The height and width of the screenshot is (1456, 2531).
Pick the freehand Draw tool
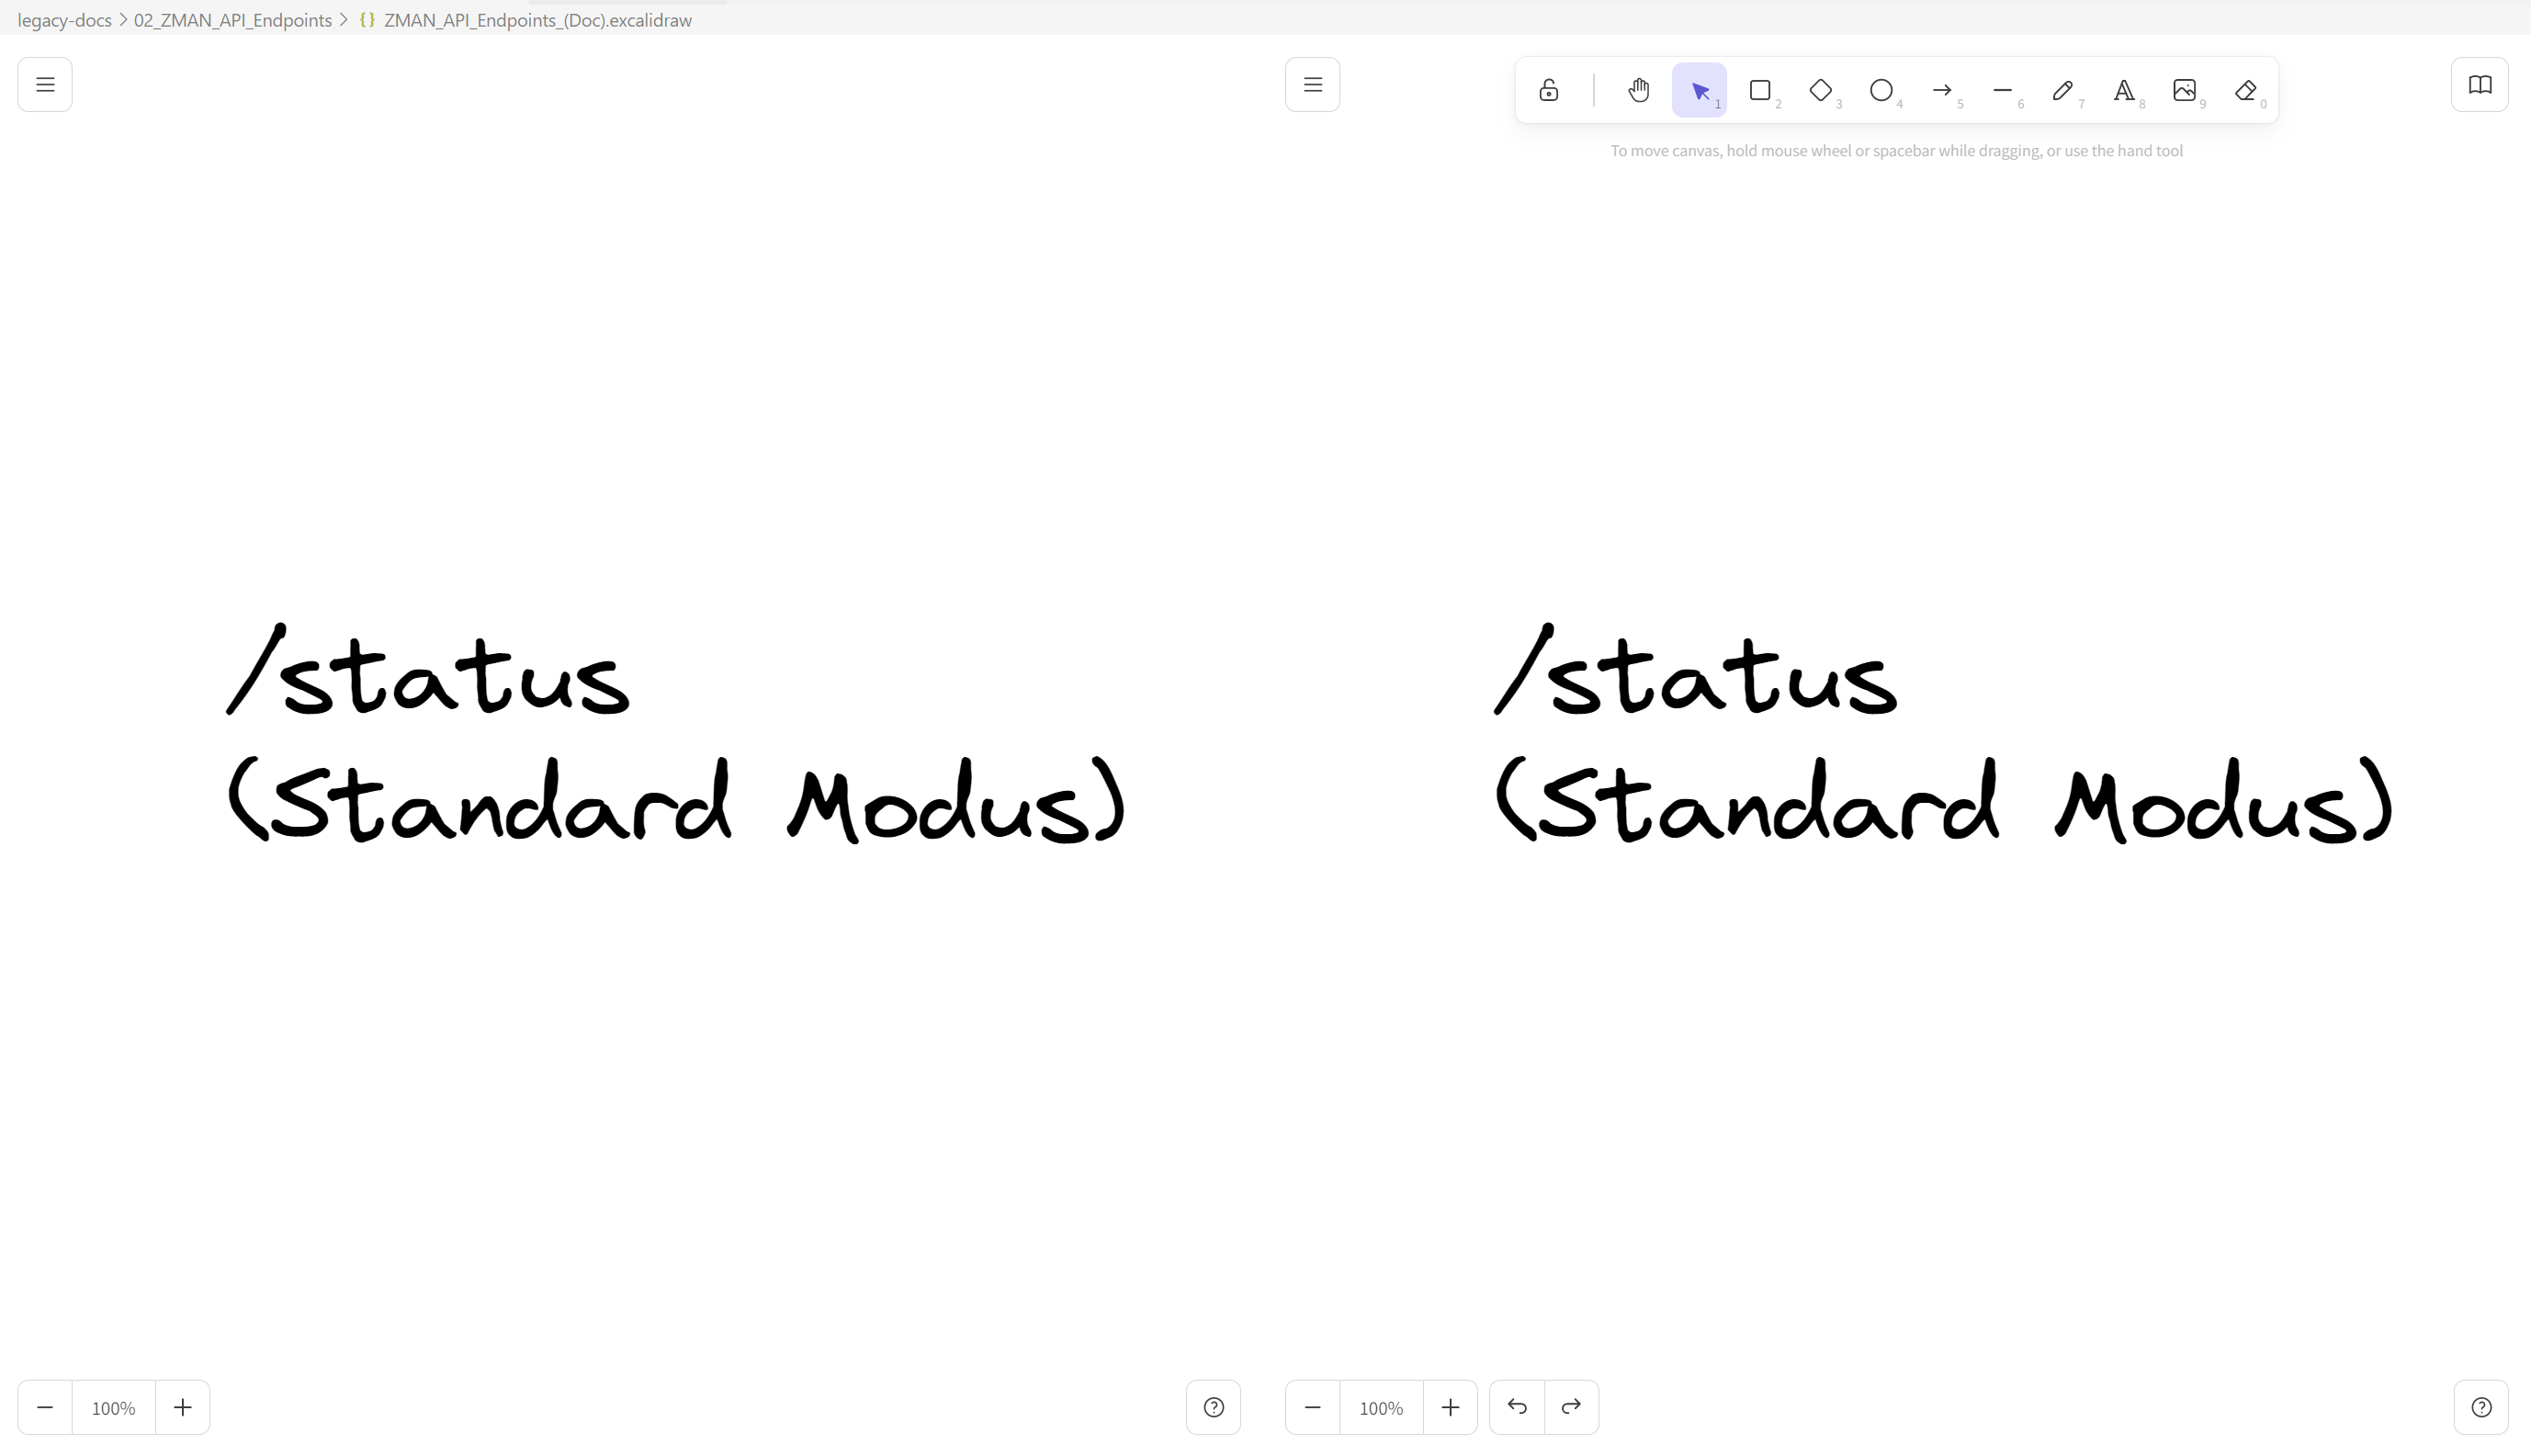pos(2063,90)
